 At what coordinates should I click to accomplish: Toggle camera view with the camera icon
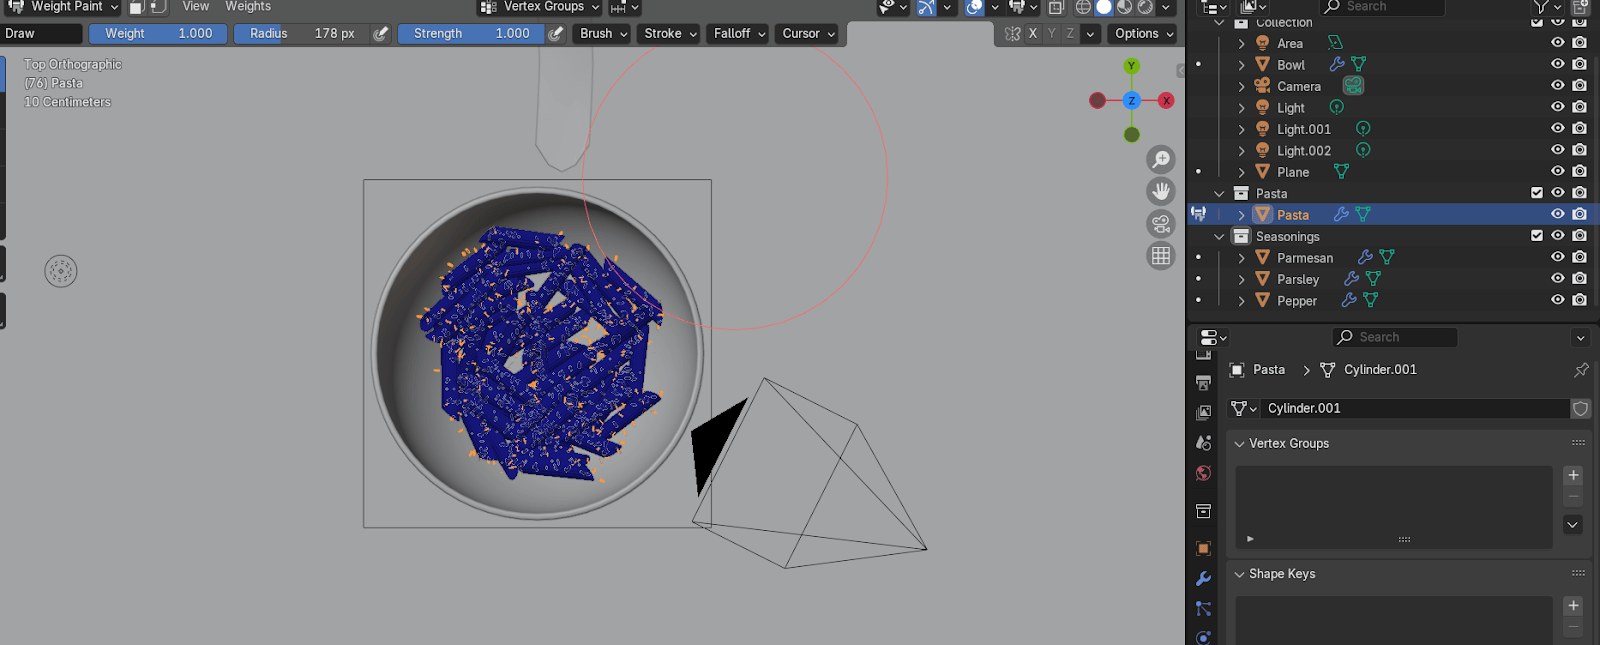(1160, 223)
